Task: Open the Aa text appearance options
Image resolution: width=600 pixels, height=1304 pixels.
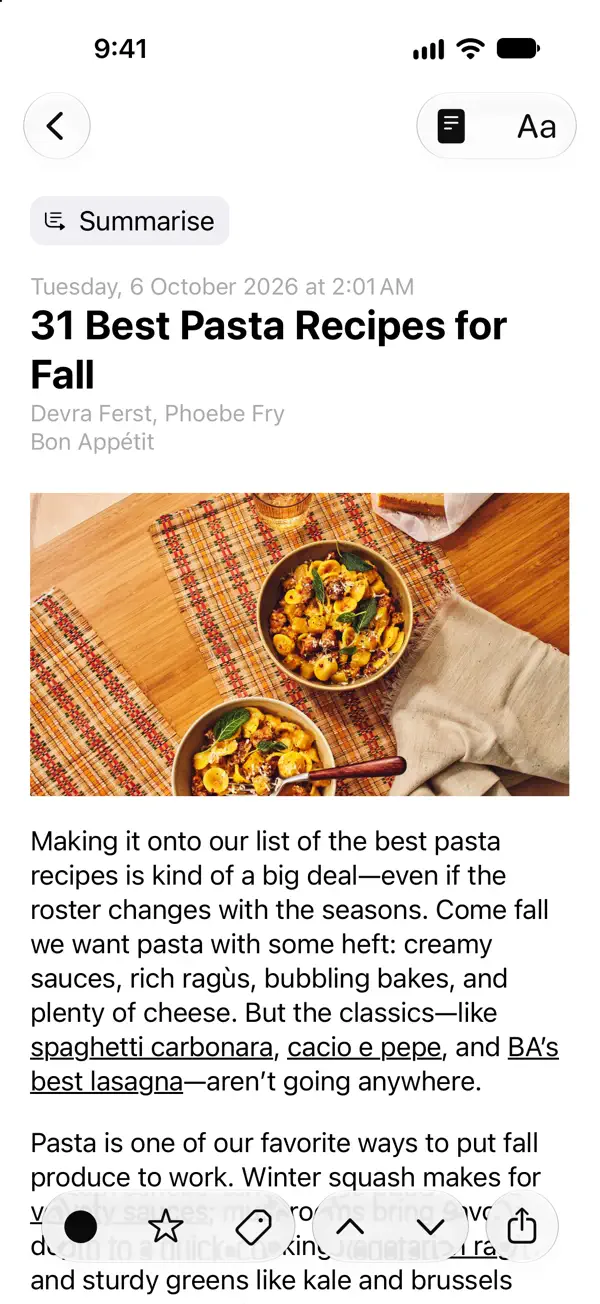Action: point(536,126)
